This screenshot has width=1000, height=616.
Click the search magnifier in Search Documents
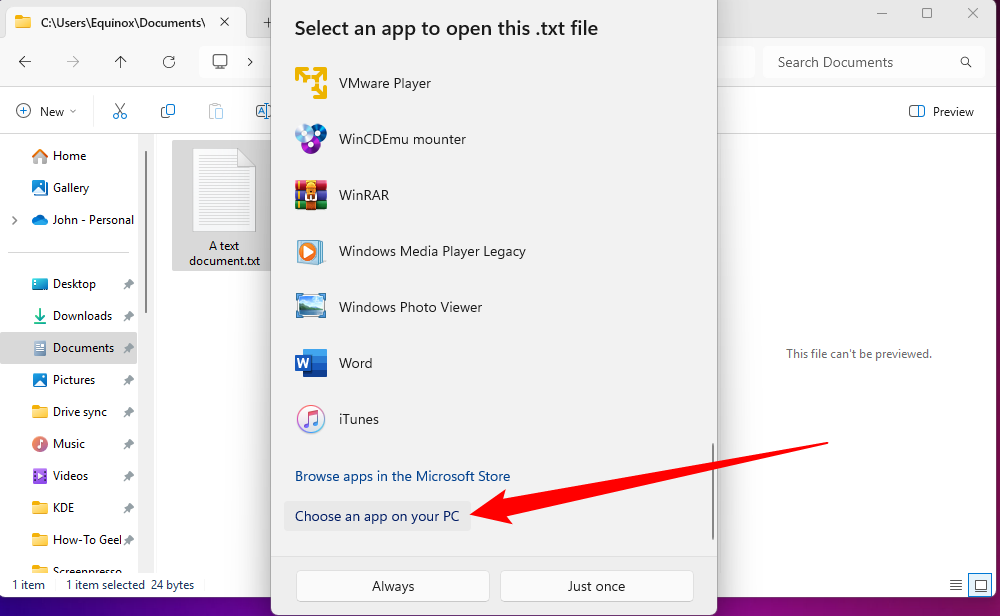(x=966, y=62)
